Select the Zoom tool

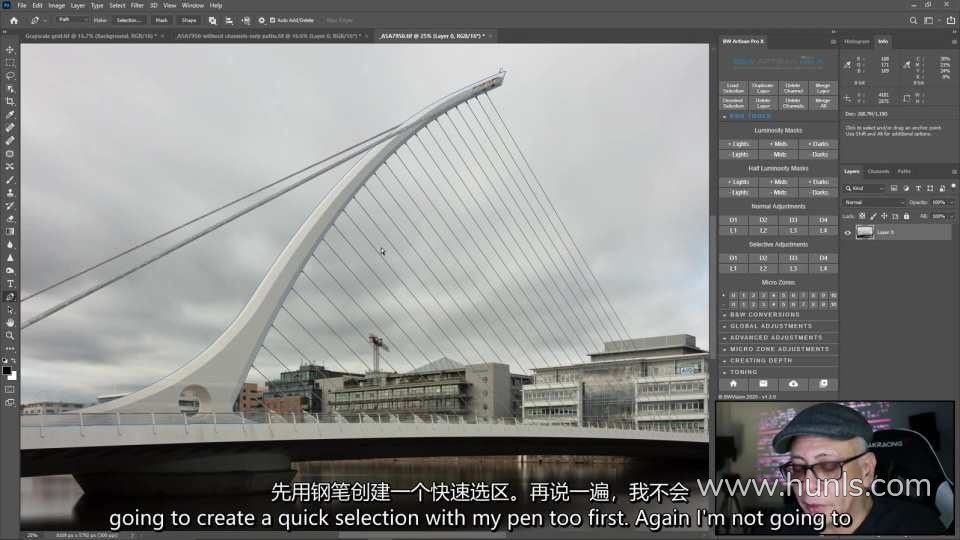point(10,336)
